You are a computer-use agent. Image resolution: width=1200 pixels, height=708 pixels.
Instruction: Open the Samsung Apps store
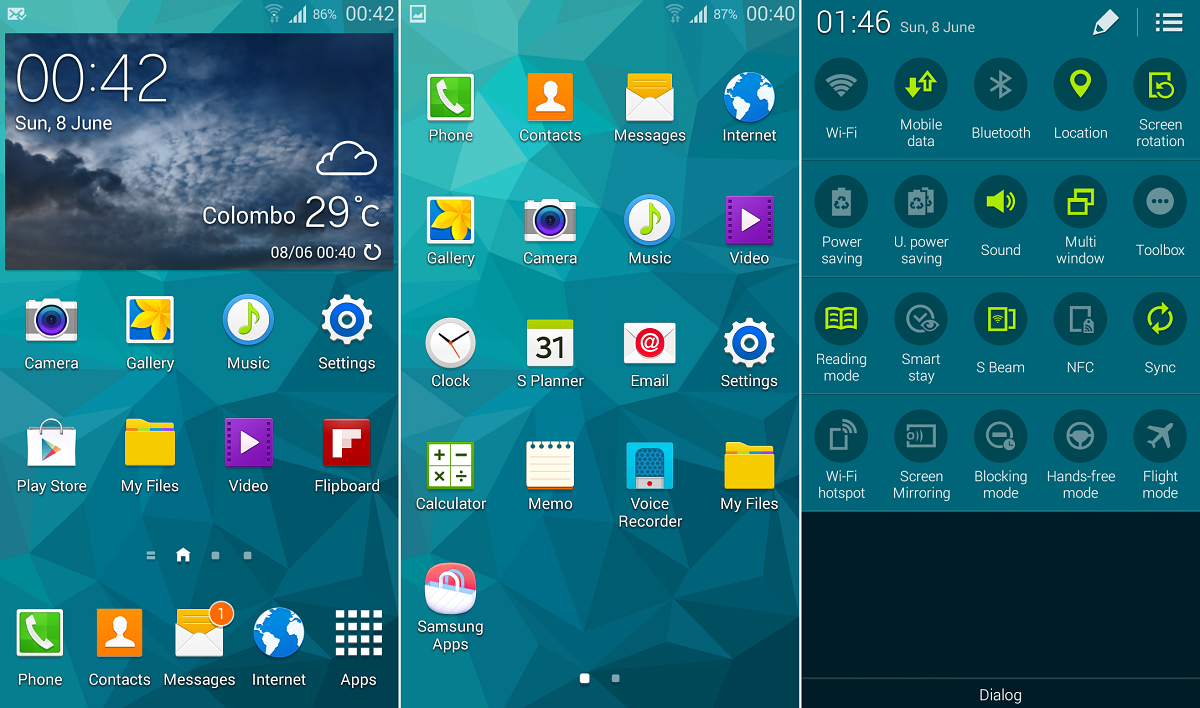pyautogui.click(x=450, y=589)
